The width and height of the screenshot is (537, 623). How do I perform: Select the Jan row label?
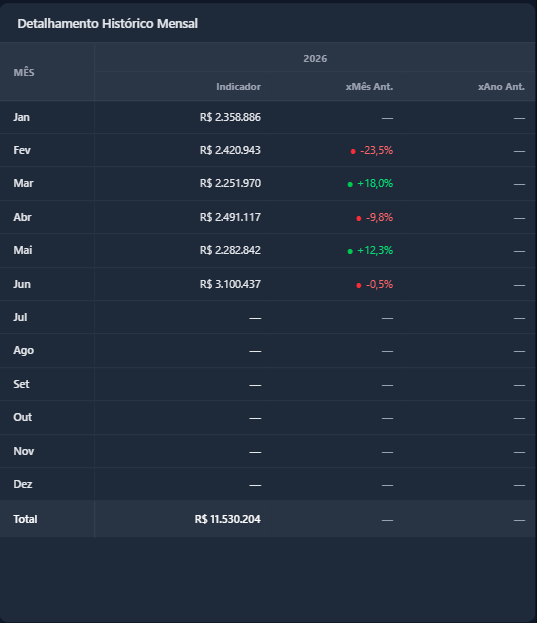(x=21, y=117)
